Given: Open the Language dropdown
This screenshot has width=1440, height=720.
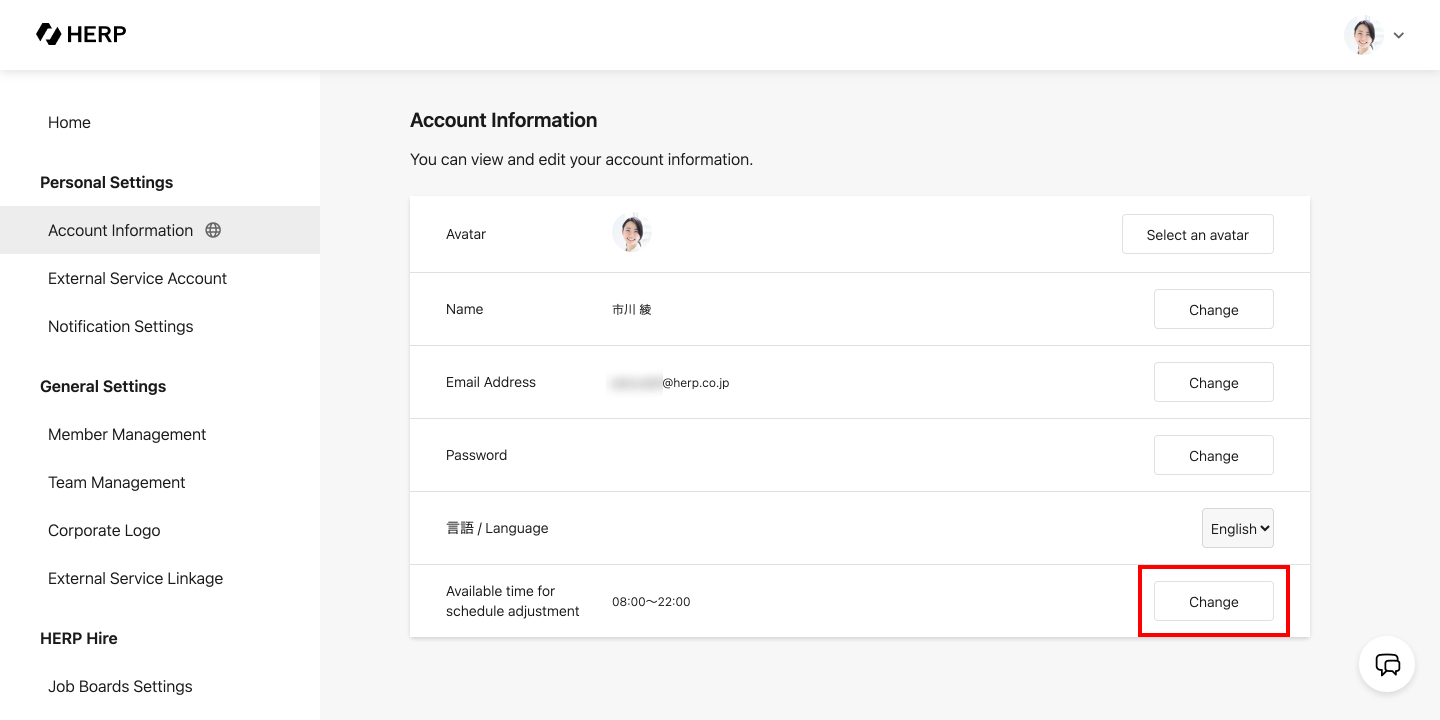Looking at the screenshot, I should [x=1237, y=528].
